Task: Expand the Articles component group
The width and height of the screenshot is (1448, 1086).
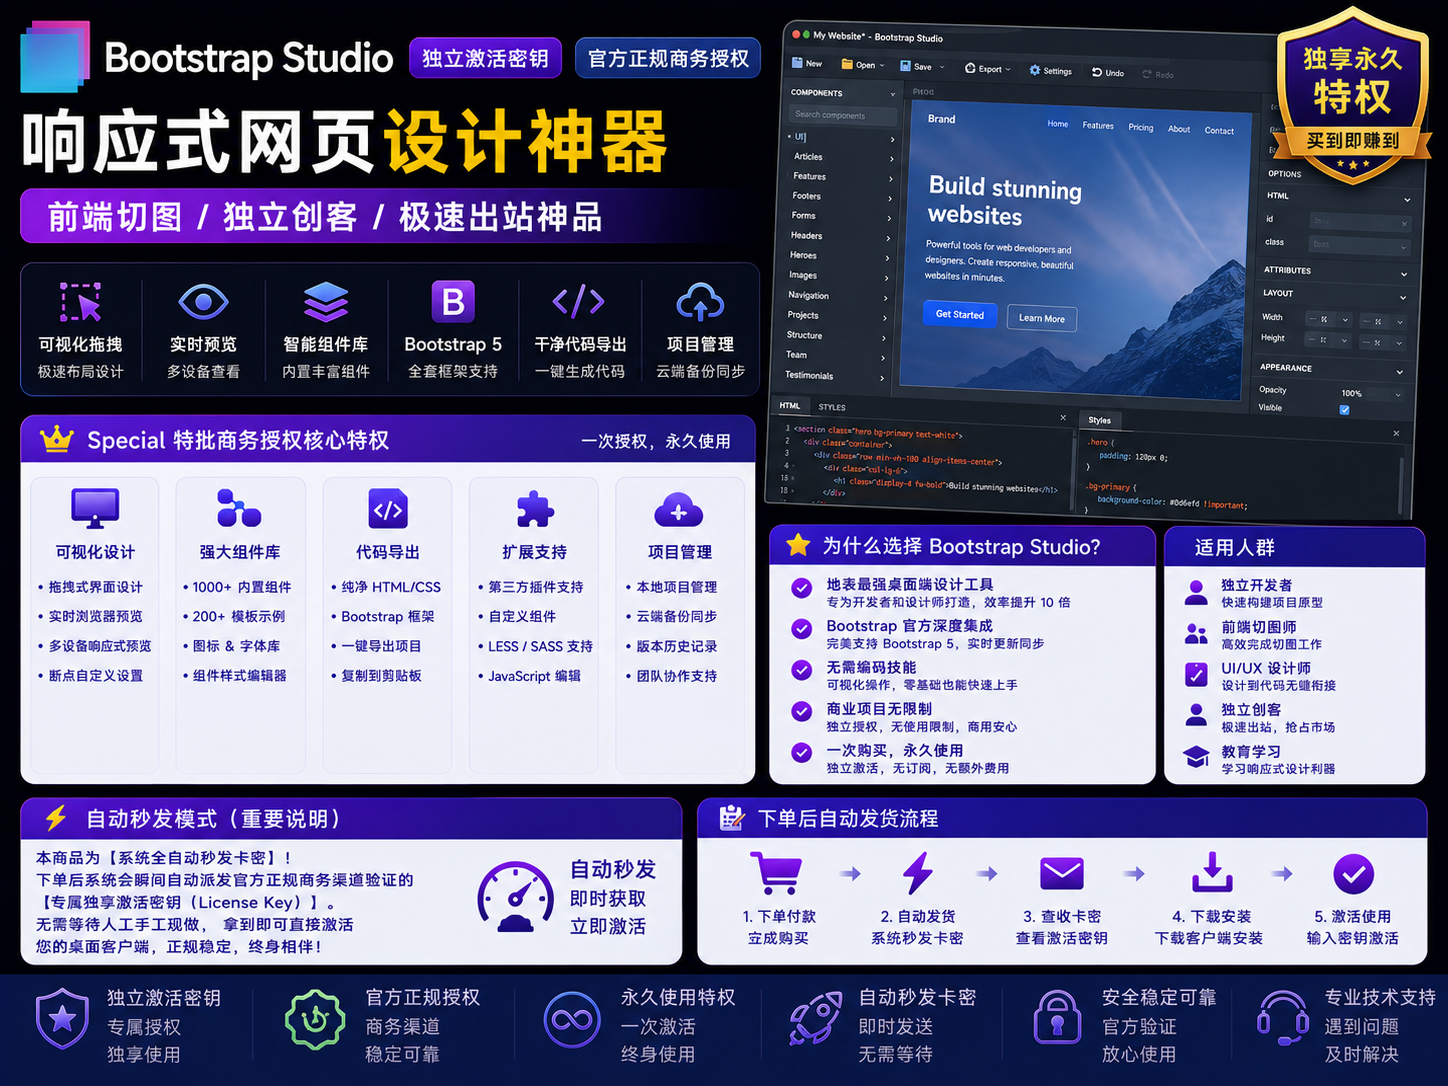Action: [x=892, y=158]
